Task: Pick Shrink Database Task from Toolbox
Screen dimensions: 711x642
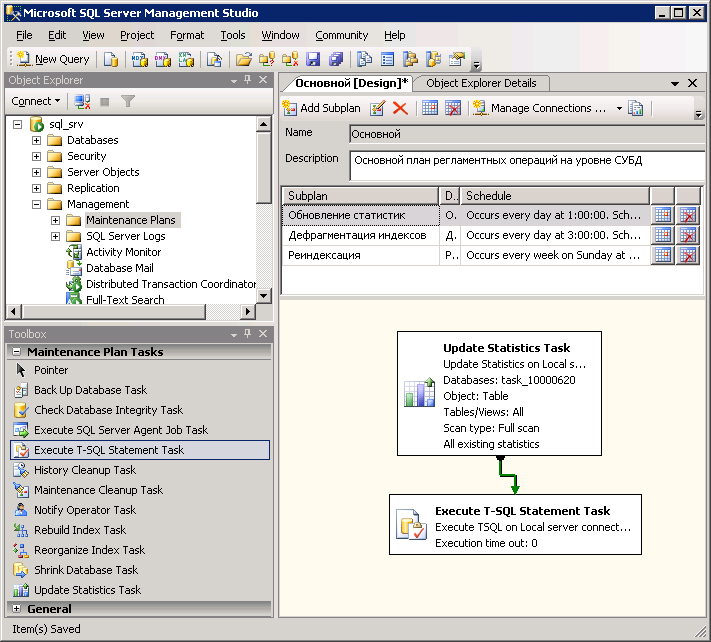Action: point(86,570)
